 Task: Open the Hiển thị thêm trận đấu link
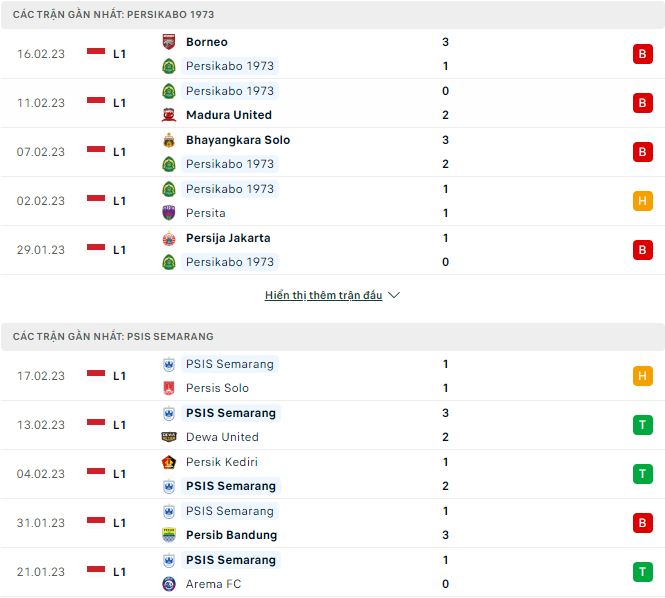coord(323,296)
